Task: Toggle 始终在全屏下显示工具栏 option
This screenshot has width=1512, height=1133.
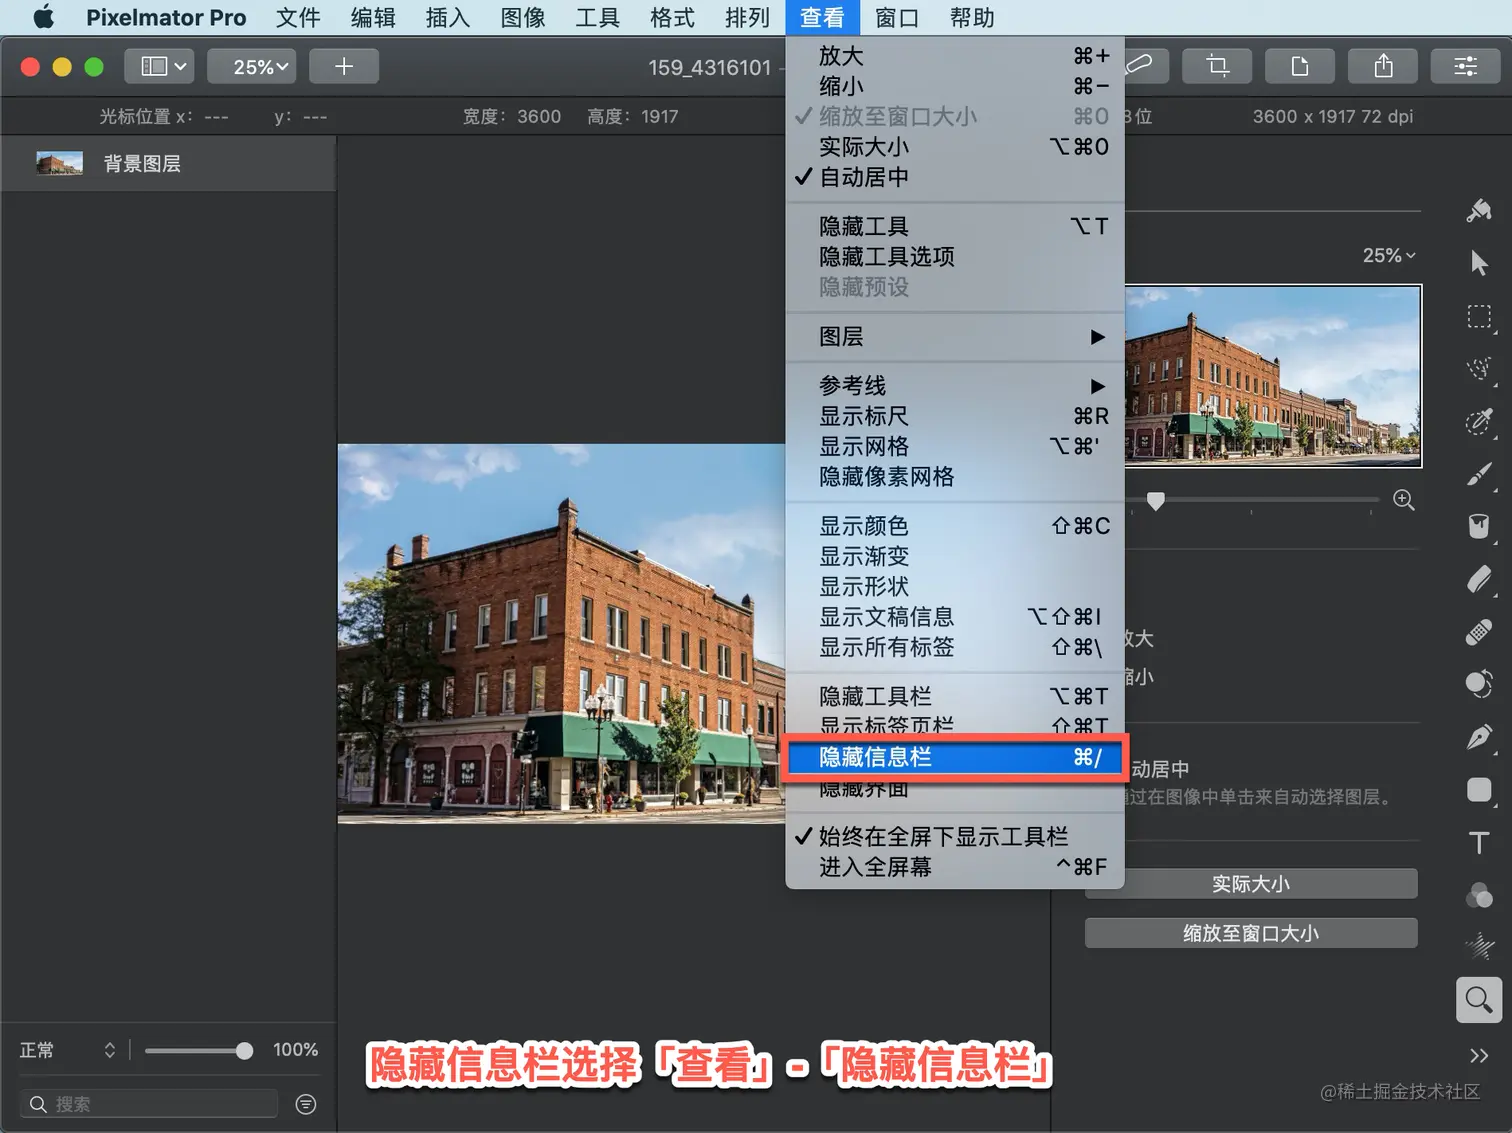Action: (x=955, y=836)
